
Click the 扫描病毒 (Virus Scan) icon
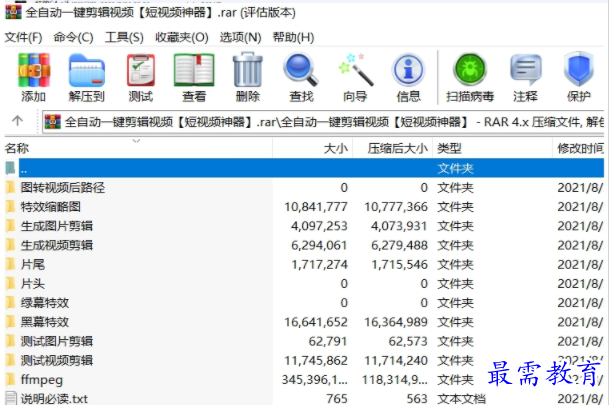[470, 70]
